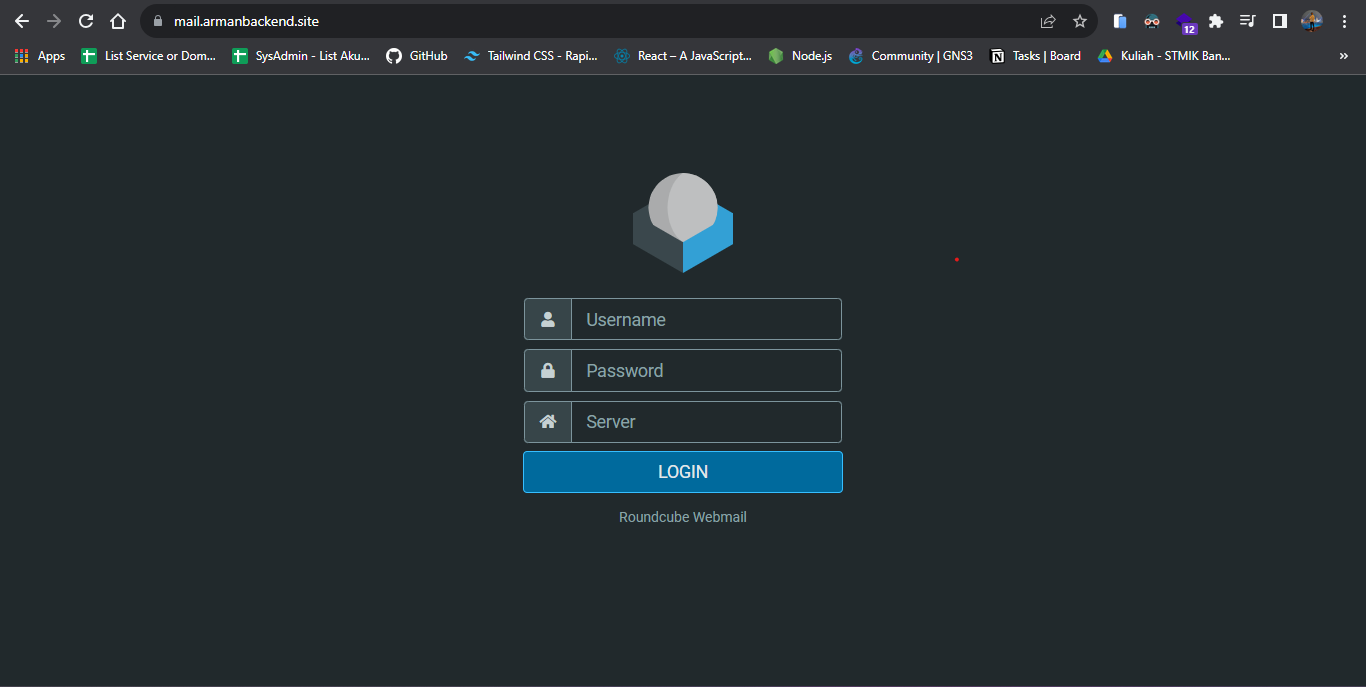Screen dimensions: 1366x687
Task: Open the Tasks | Board bookmark
Action: tap(1035, 56)
